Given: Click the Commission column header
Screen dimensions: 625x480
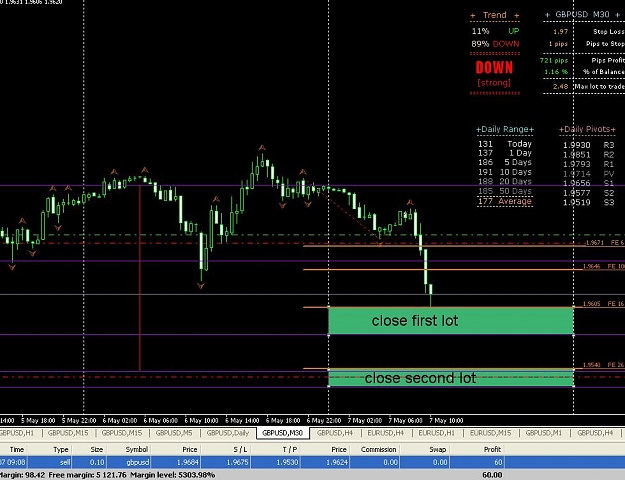Looking at the screenshot, I should tap(378, 449).
